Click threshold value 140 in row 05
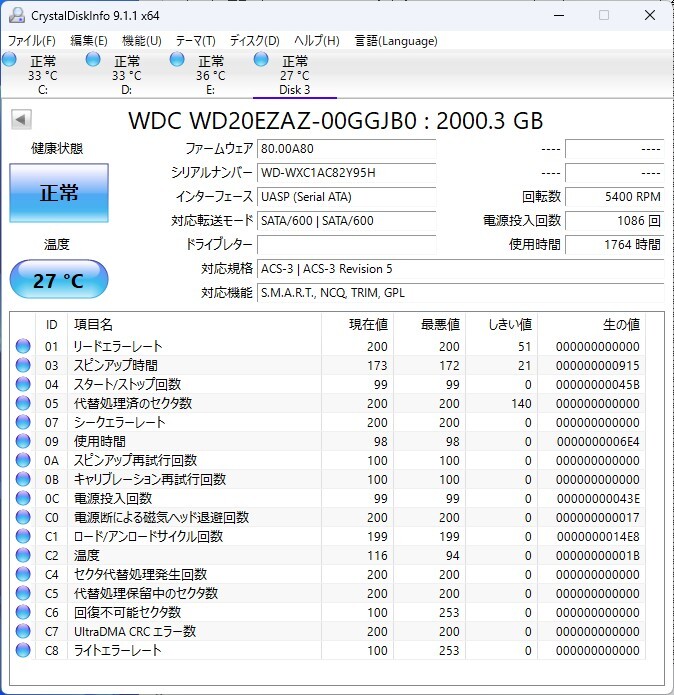The height and width of the screenshot is (695, 674). point(521,404)
